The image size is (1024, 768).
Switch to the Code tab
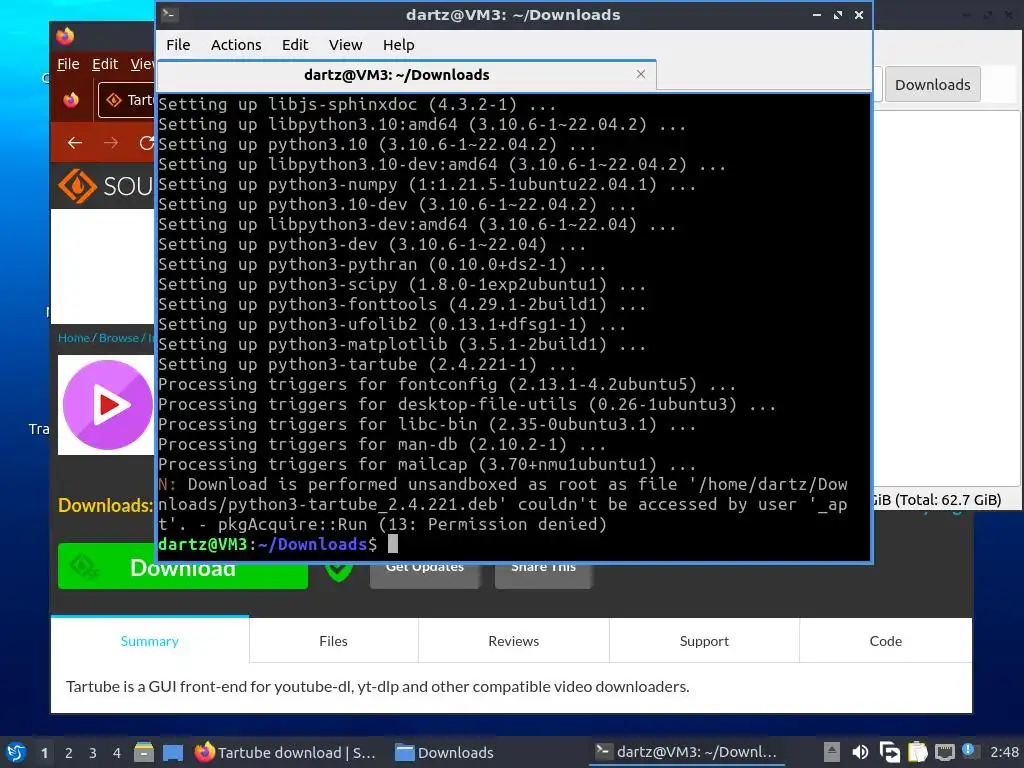pos(886,641)
